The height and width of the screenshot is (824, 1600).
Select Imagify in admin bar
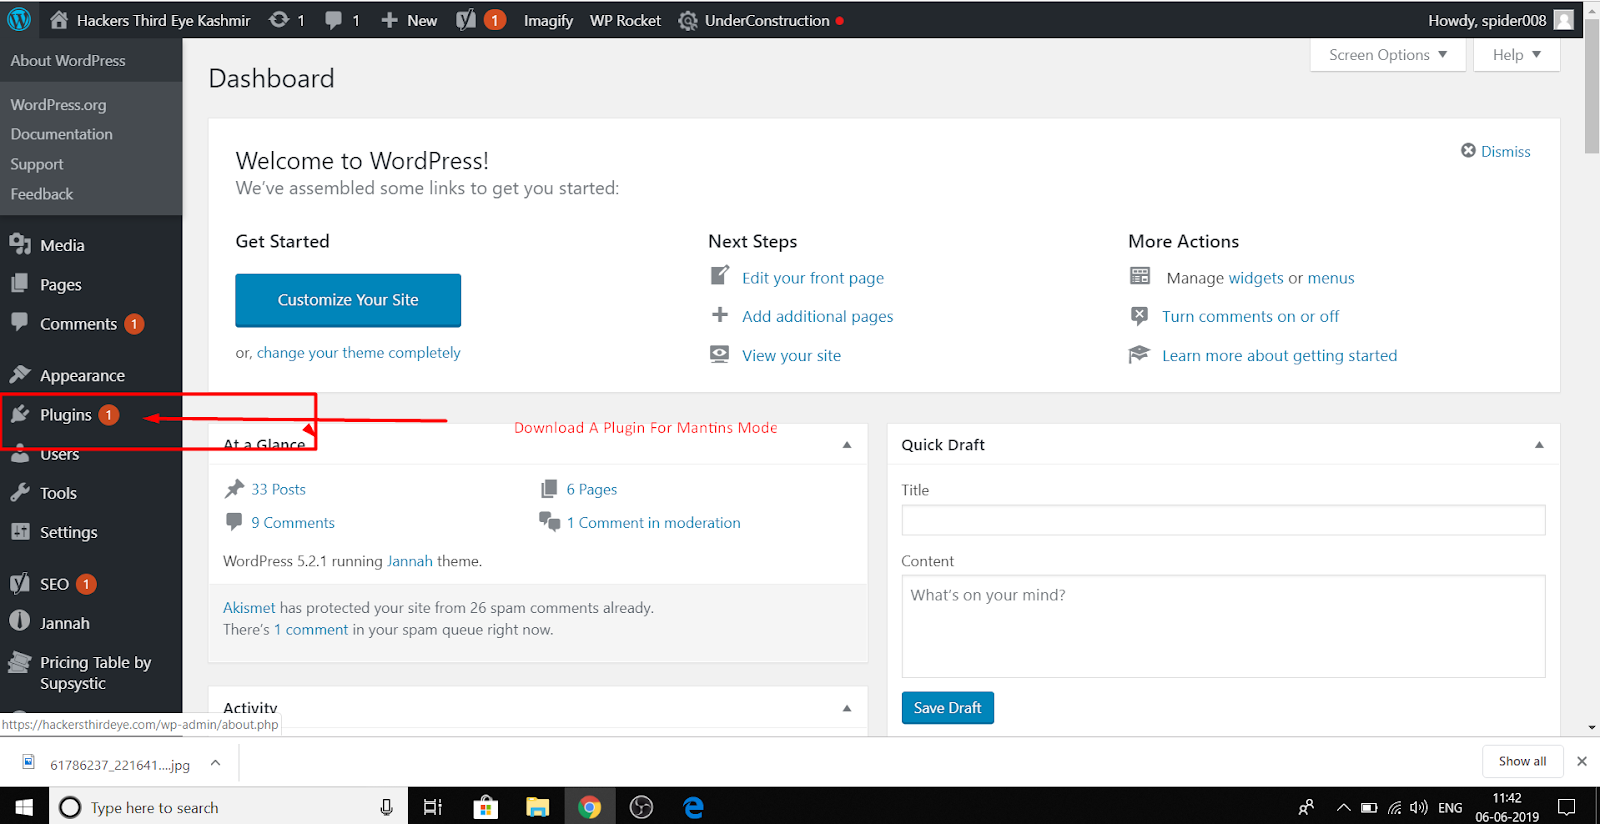coord(548,20)
